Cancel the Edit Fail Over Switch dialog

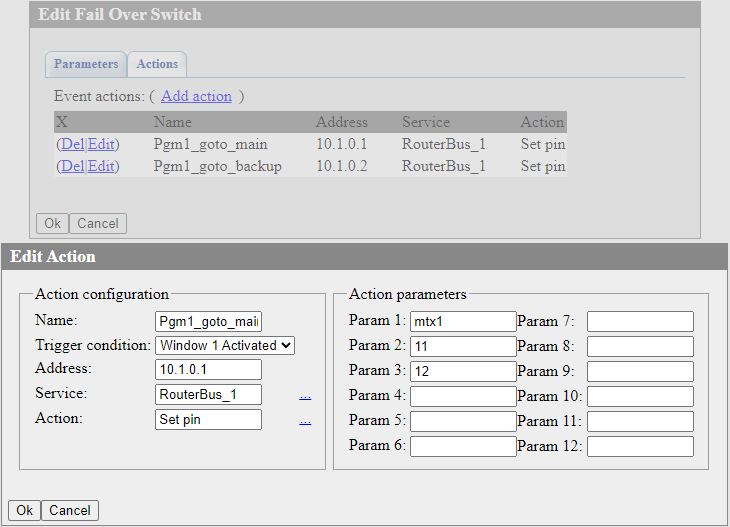98,223
